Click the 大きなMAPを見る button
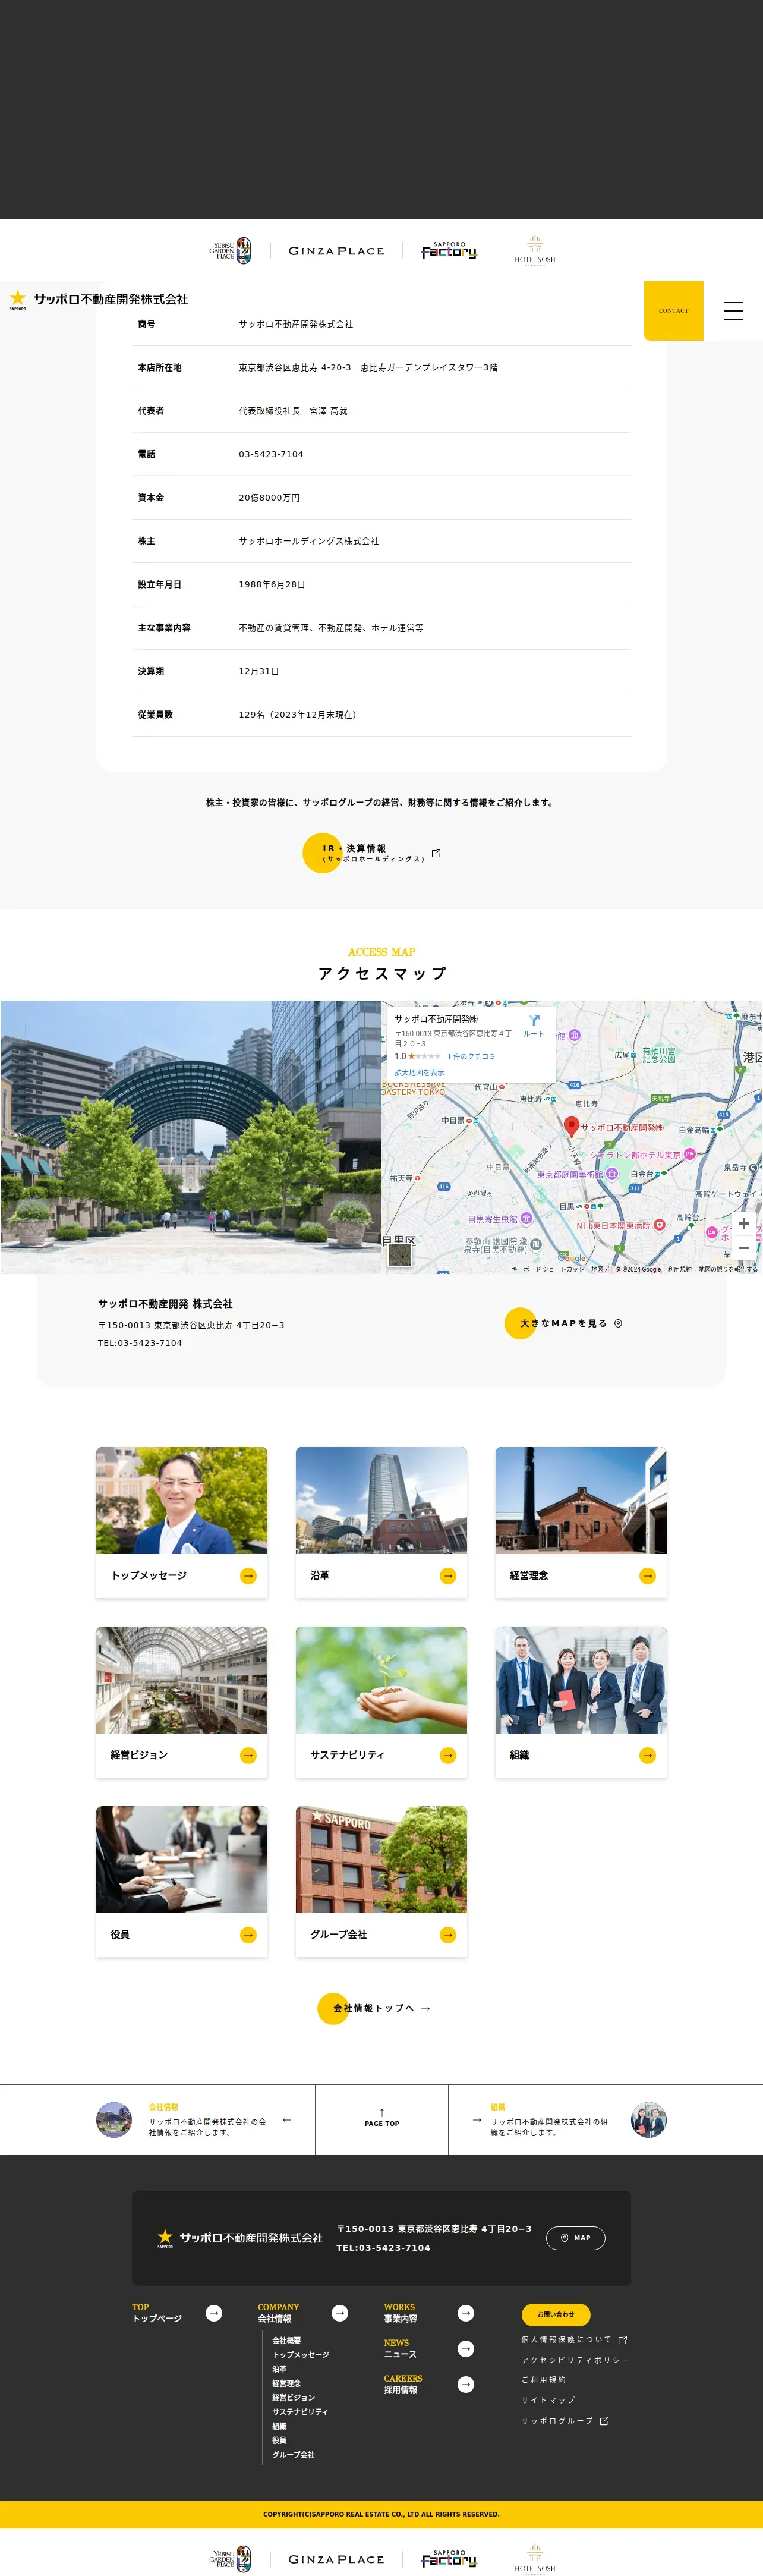763x2576 pixels. pos(564,1323)
